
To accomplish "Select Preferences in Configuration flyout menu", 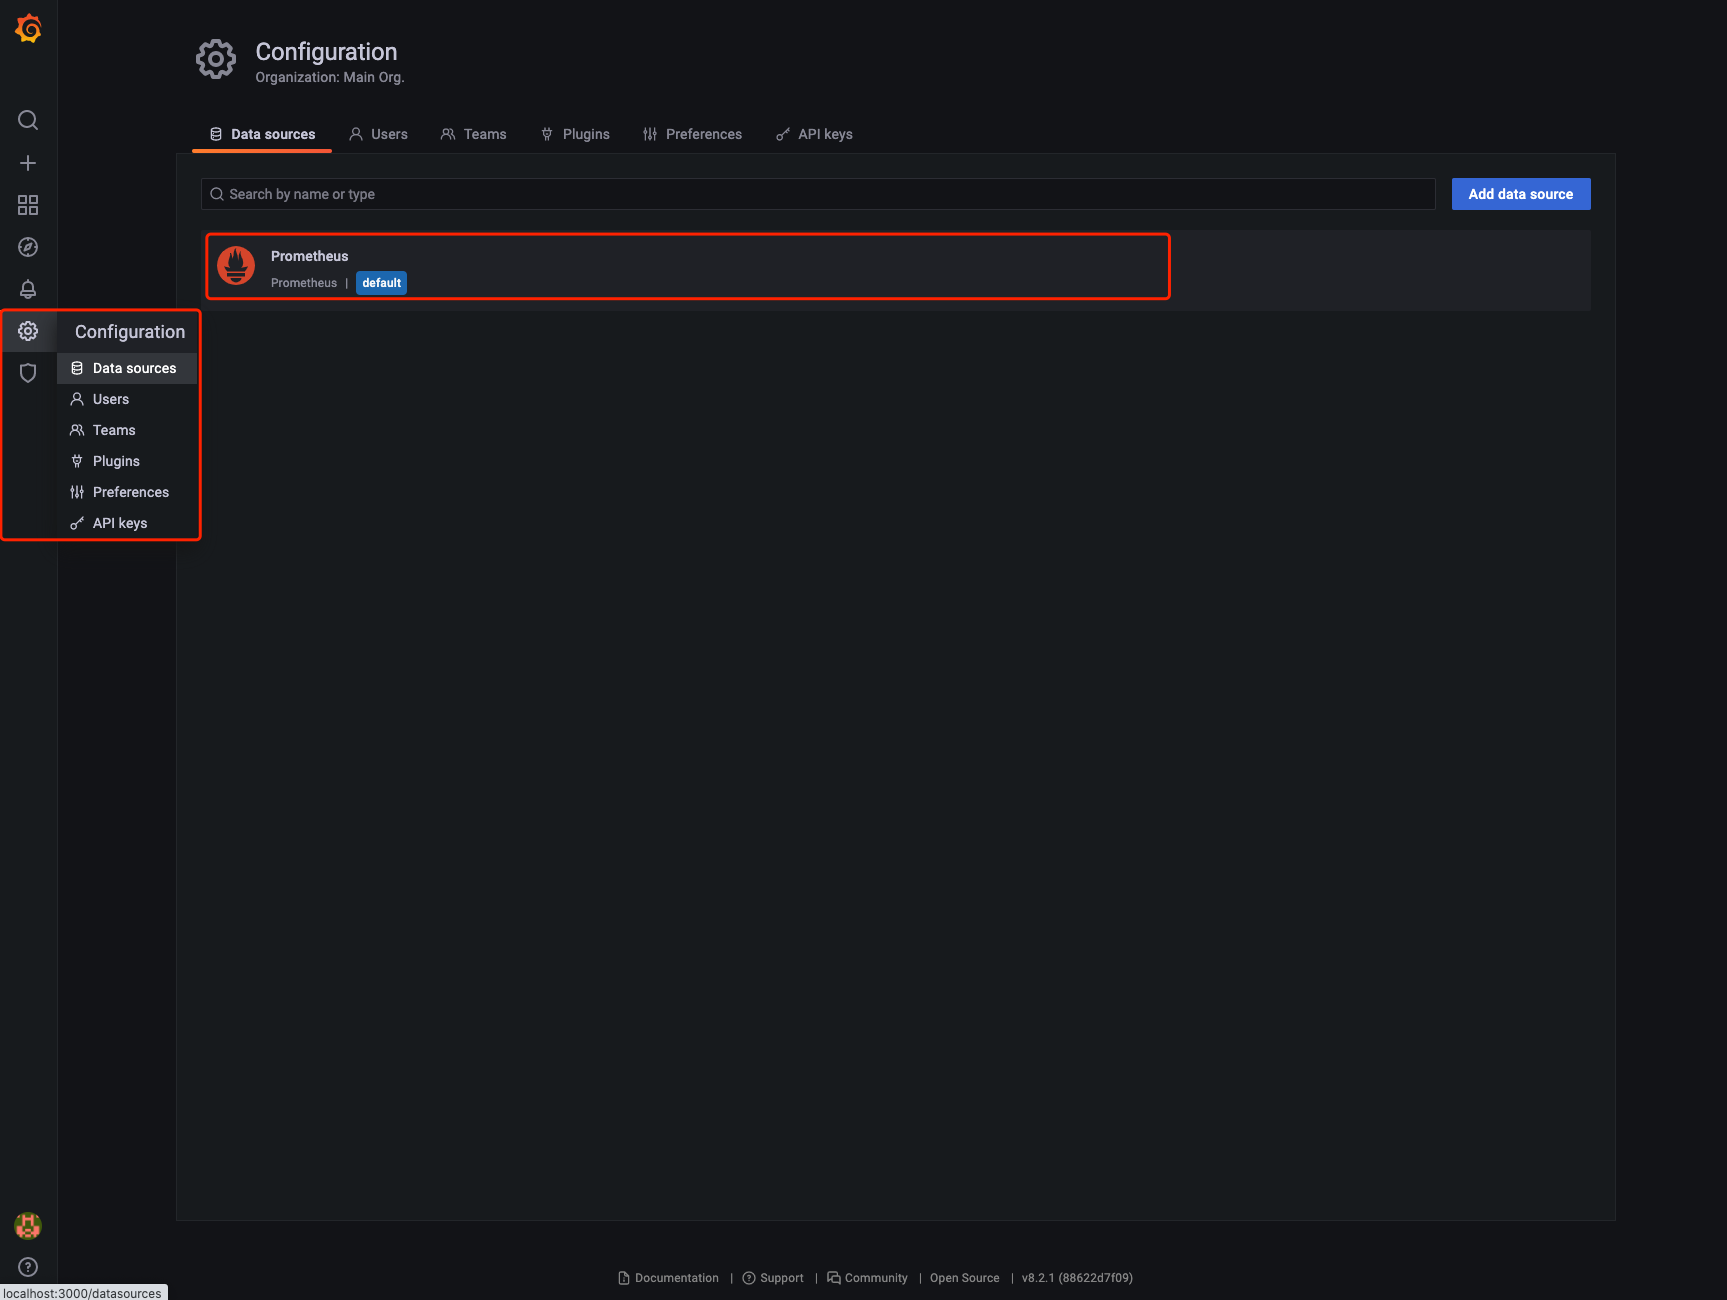I will tap(127, 492).
